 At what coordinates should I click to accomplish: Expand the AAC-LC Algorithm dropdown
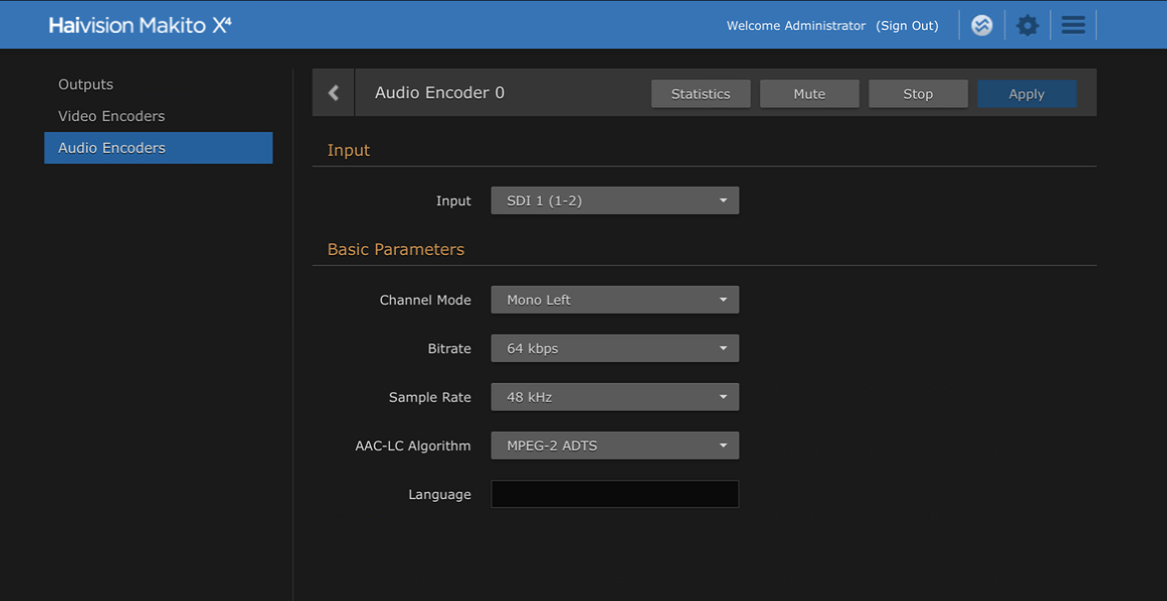pyautogui.click(x=615, y=446)
